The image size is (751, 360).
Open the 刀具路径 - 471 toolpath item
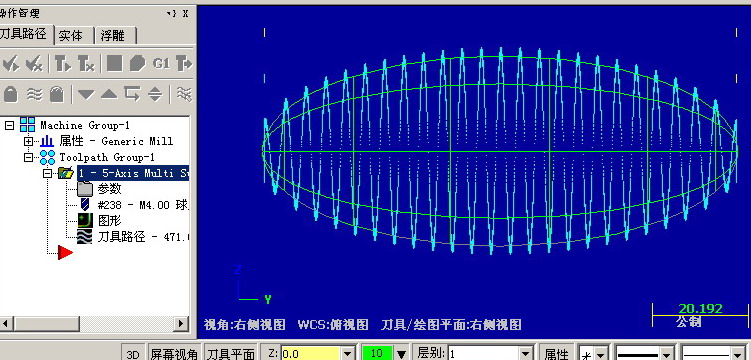[143, 236]
